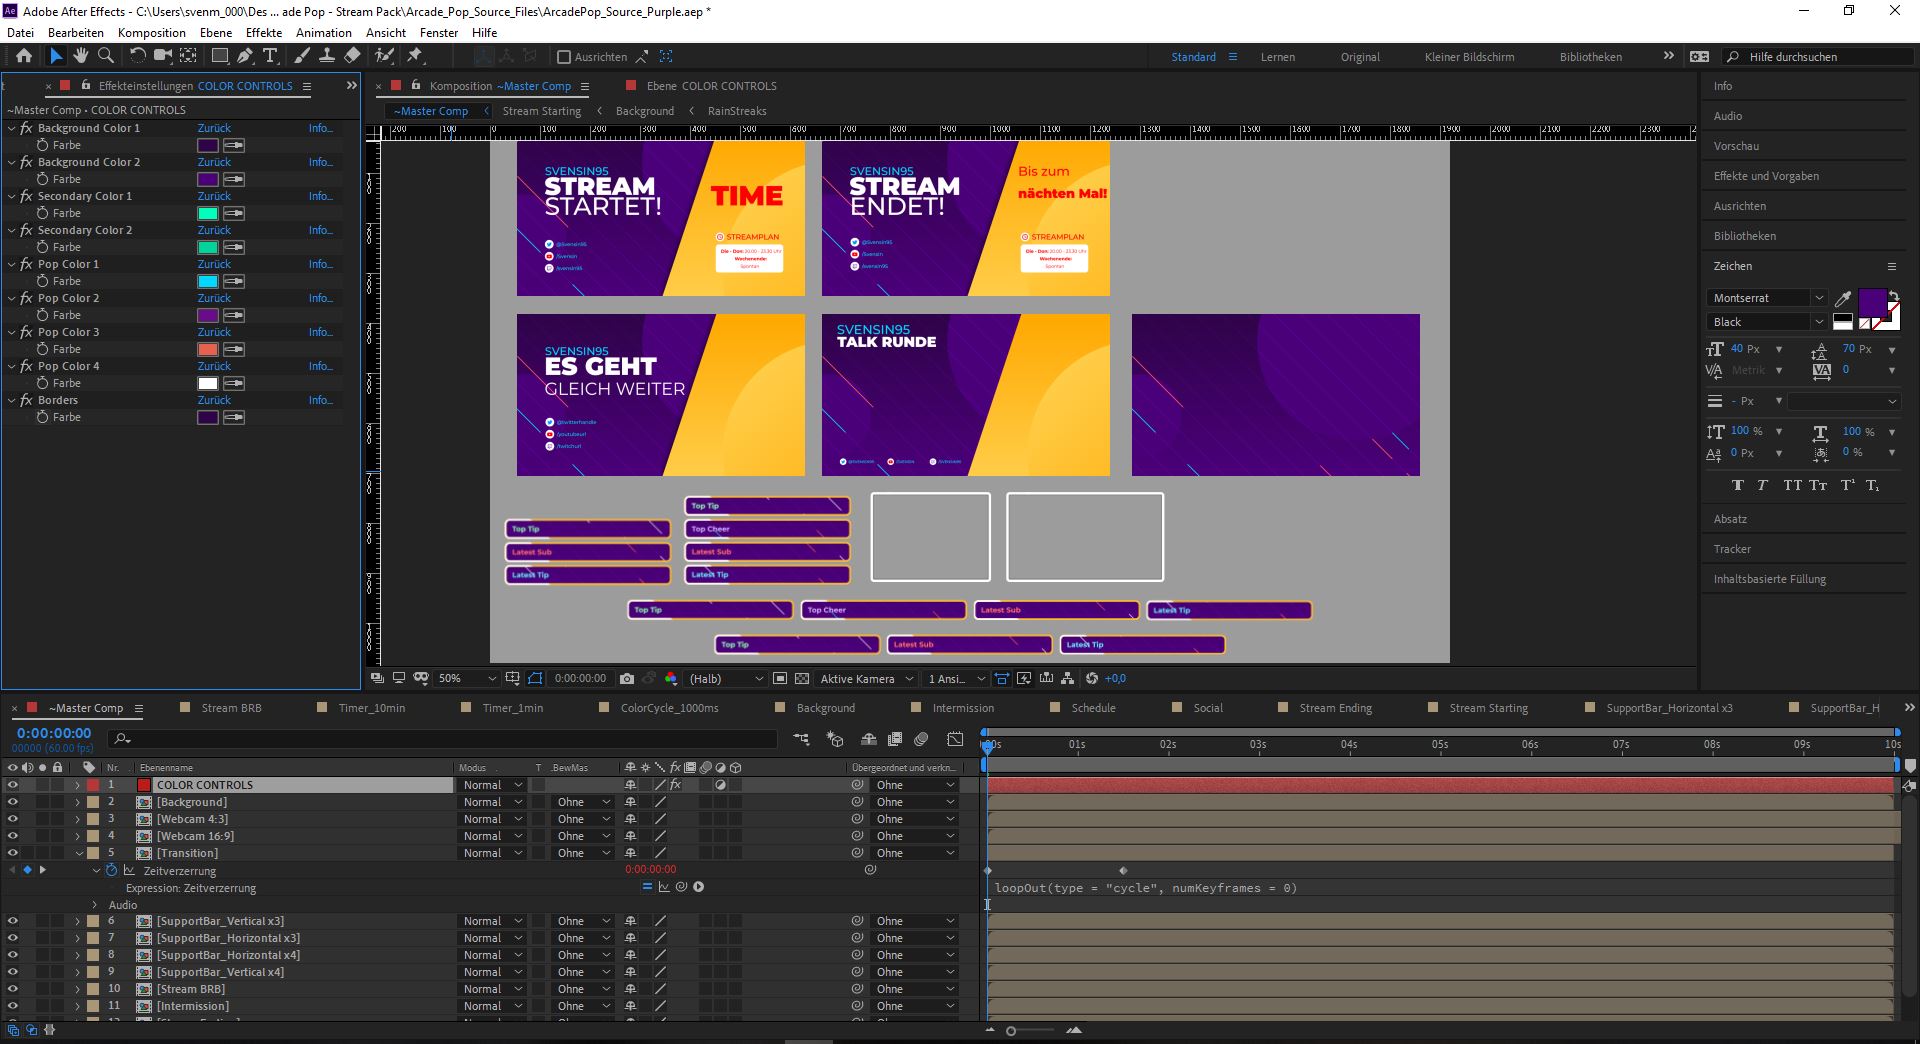Take a snapshot with camera icon
This screenshot has height=1044, width=1920.
(627, 678)
